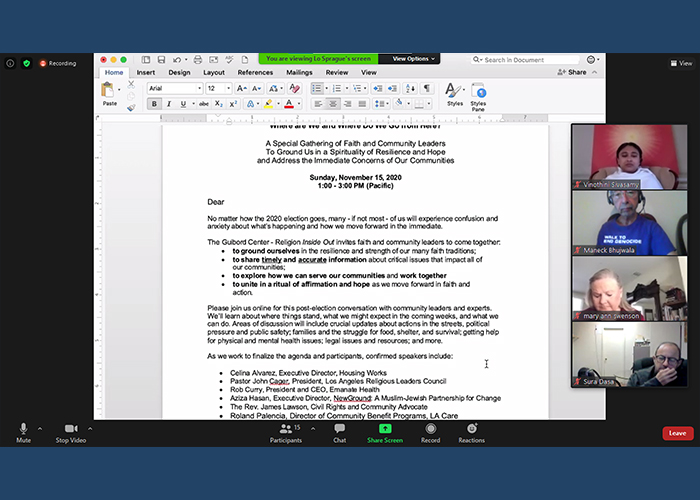700x500 pixels.
Task: Click the Align Right icon
Action: (347, 104)
